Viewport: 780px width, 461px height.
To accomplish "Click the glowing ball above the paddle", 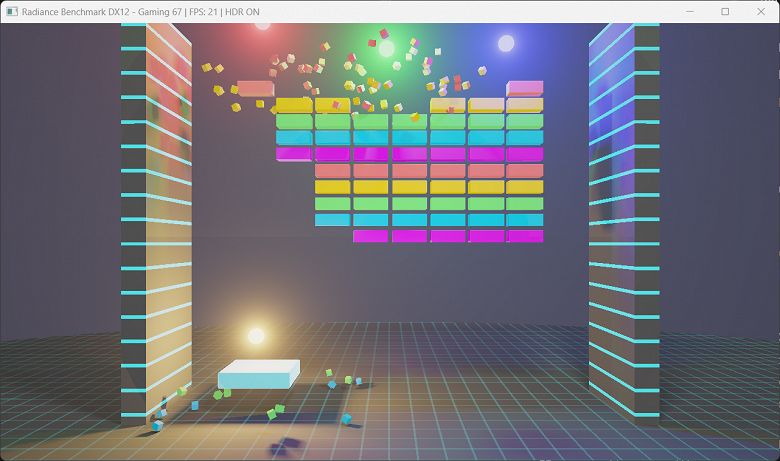I will pos(256,336).
